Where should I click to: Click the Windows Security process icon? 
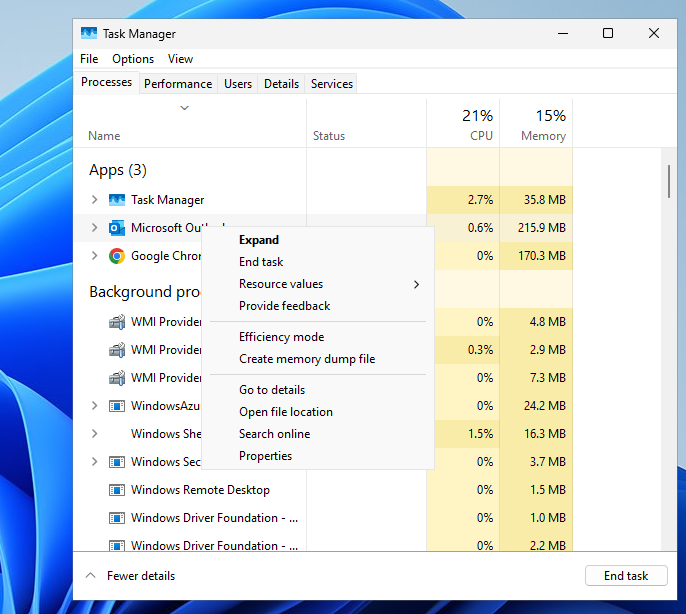tap(116, 462)
